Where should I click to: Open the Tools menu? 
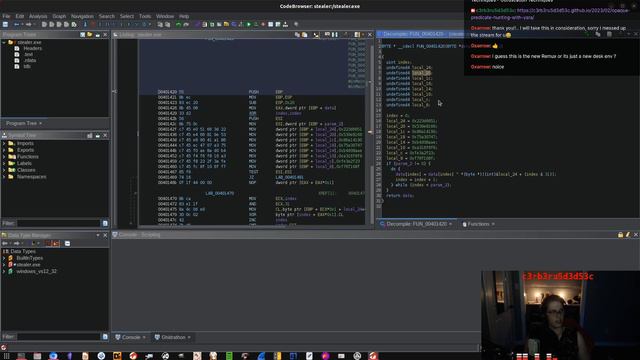[x=145, y=16]
